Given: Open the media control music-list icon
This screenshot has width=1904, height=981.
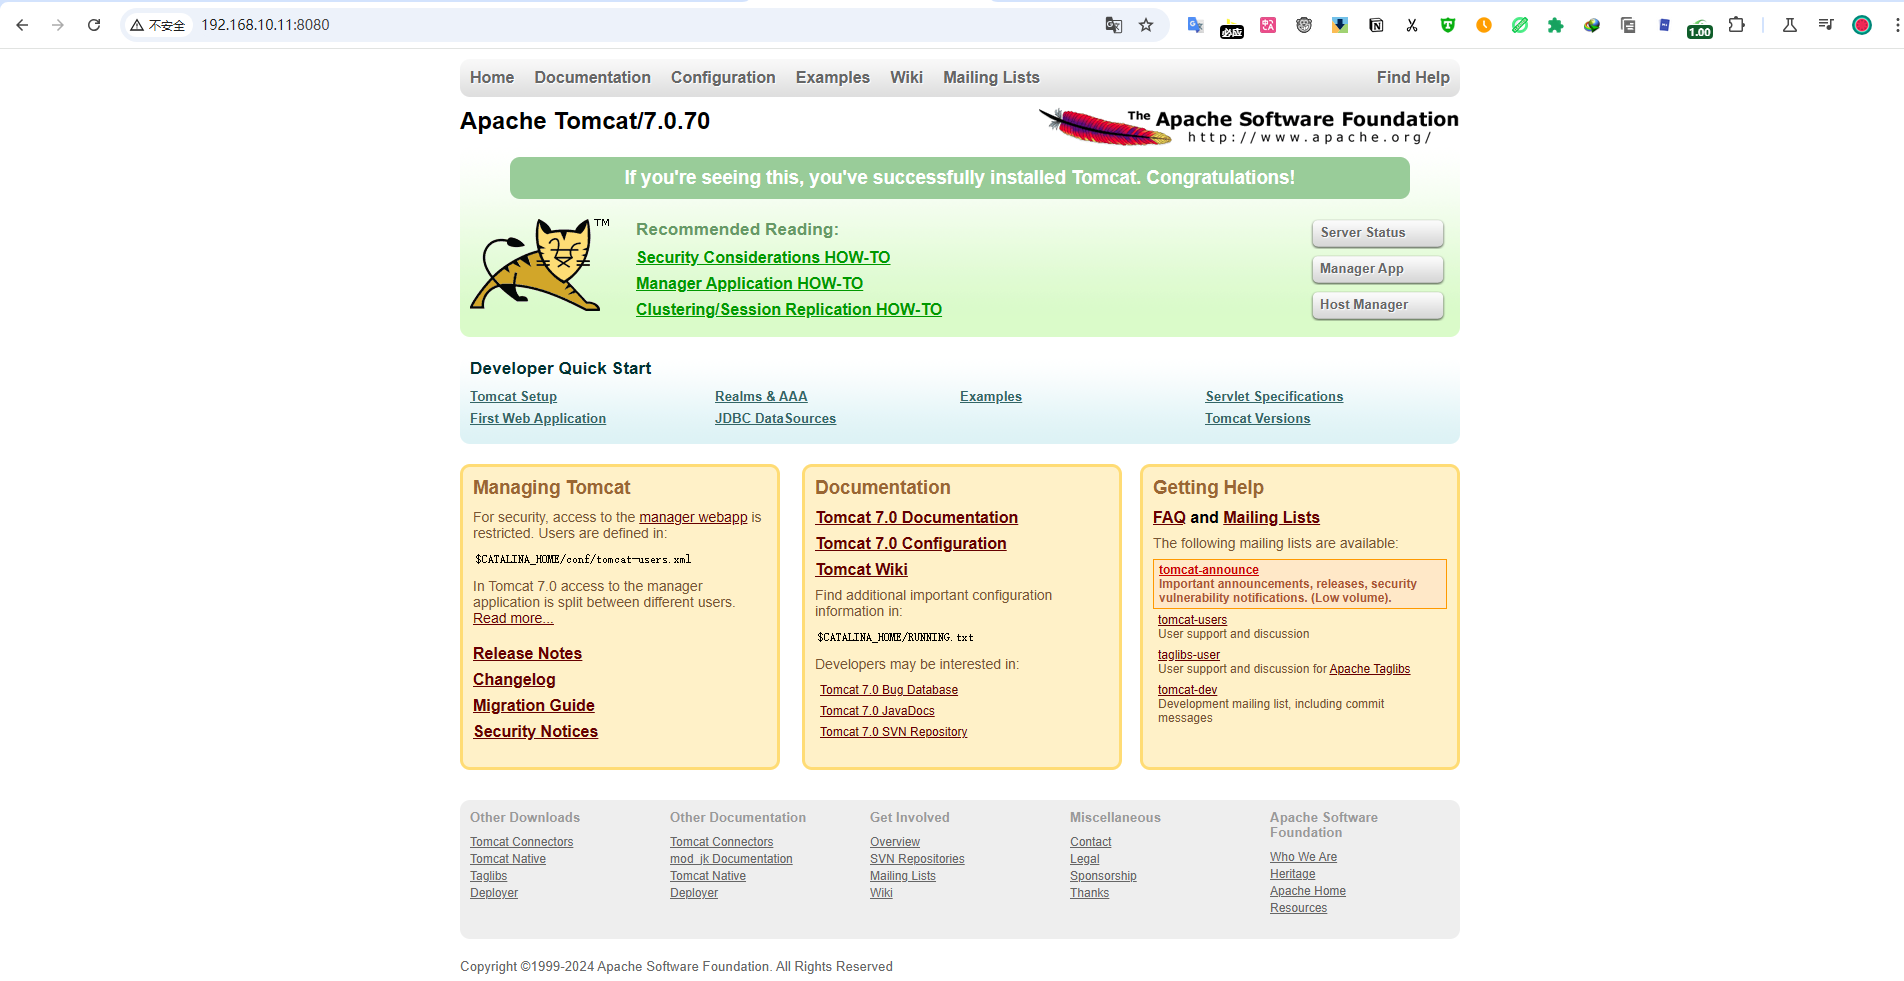Looking at the screenshot, I should point(1826,25).
